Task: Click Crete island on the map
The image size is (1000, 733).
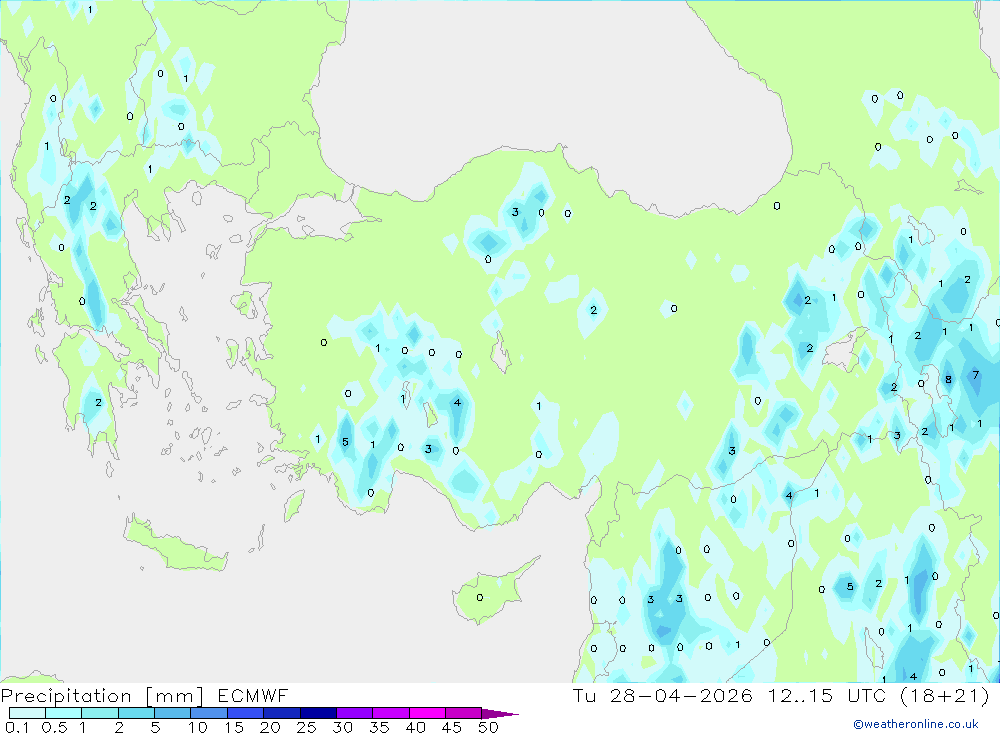Action: pyautogui.click(x=175, y=545)
